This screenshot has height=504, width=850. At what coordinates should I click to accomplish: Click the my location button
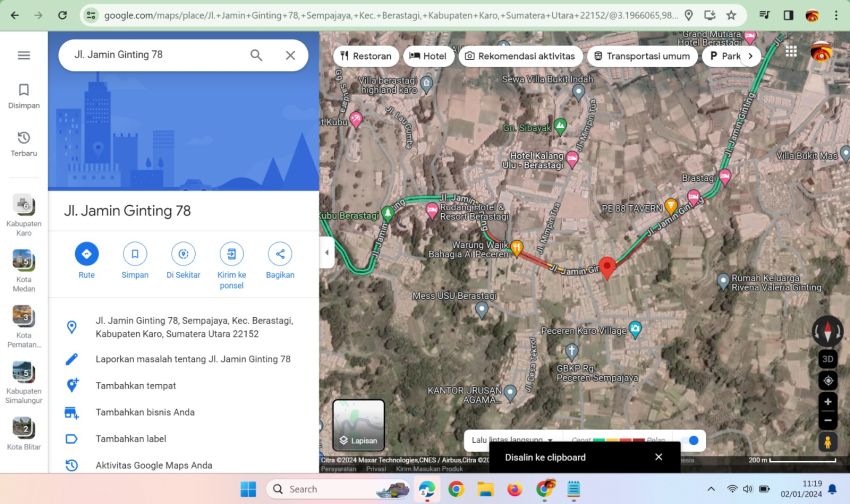tap(828, 380)
